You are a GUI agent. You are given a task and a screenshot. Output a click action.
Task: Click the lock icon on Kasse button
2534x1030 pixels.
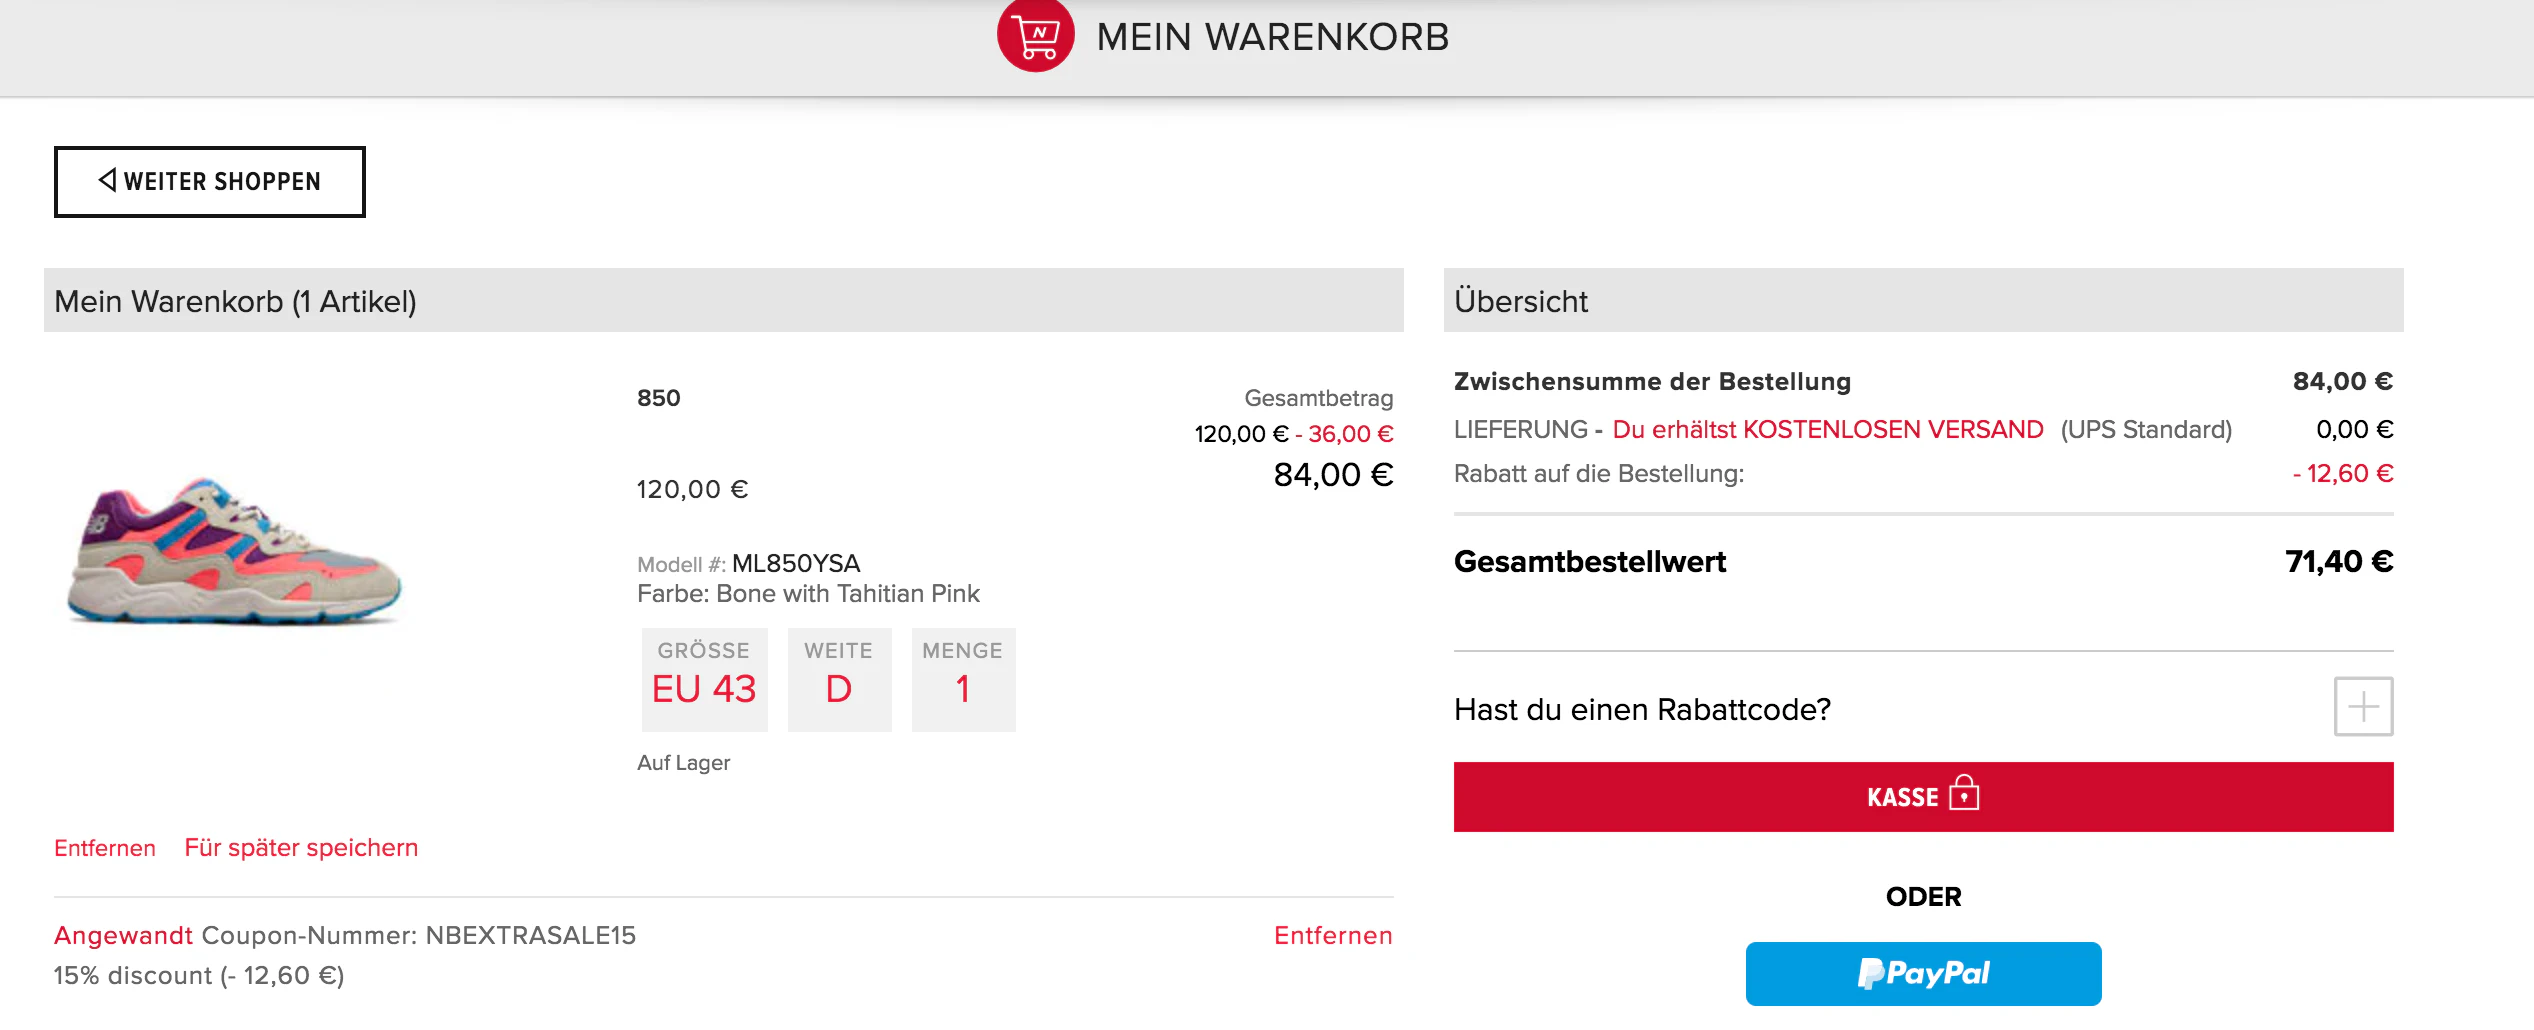pos(1964,792)
